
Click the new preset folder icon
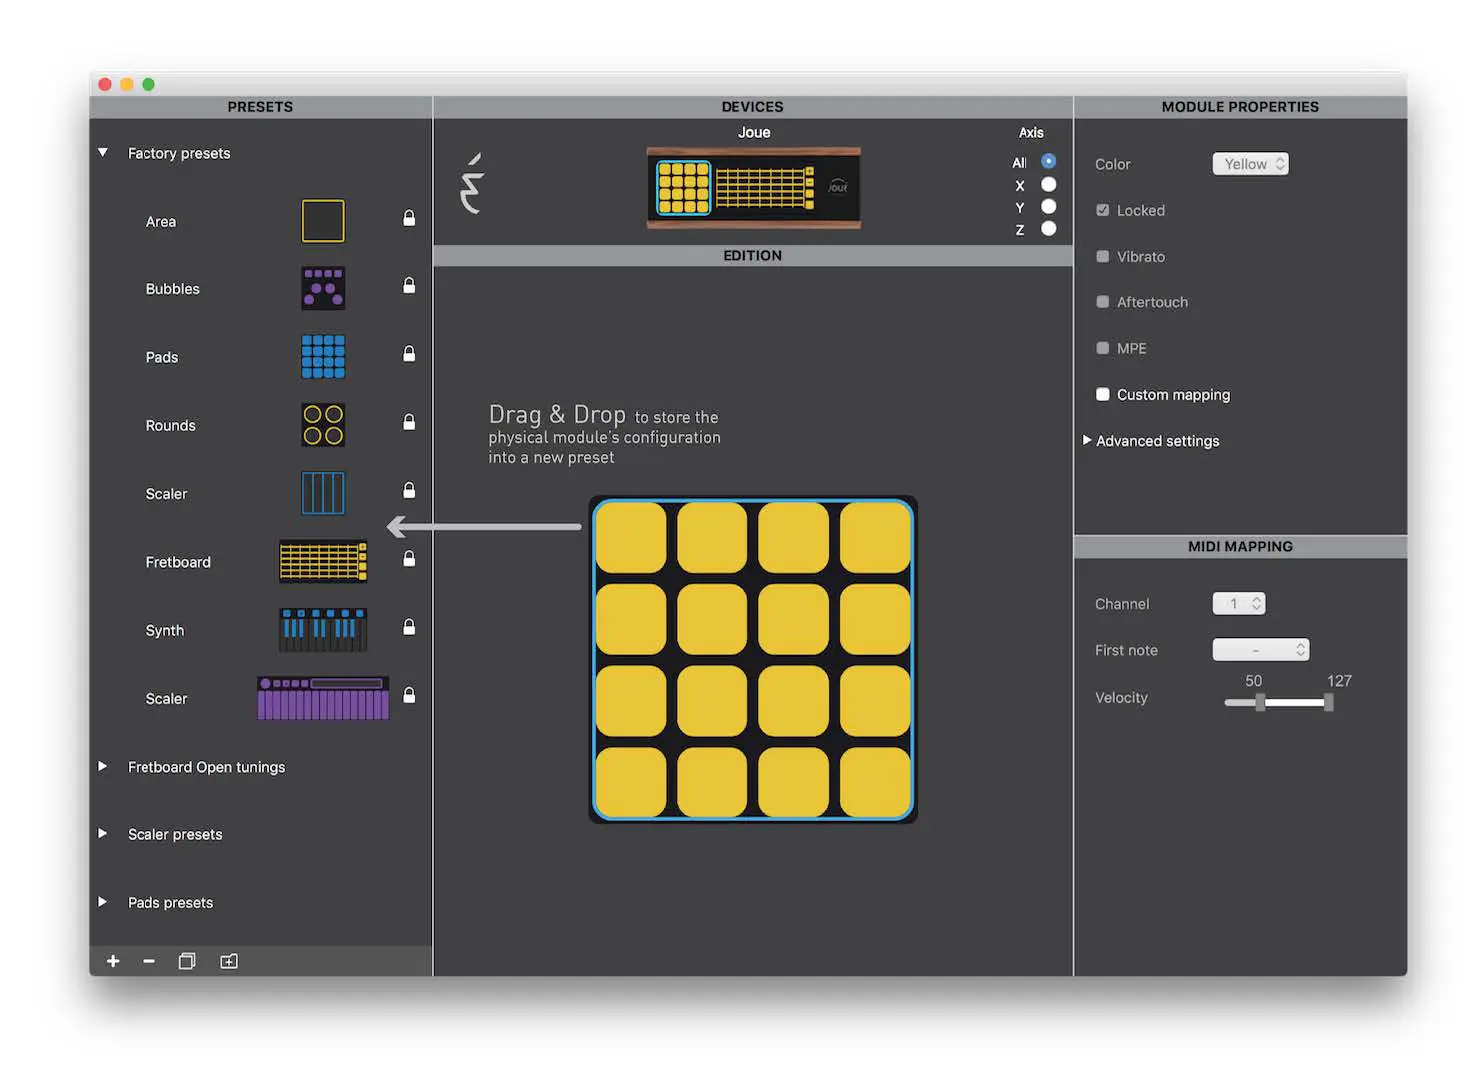pyautogui.click(x=229, y=961)
